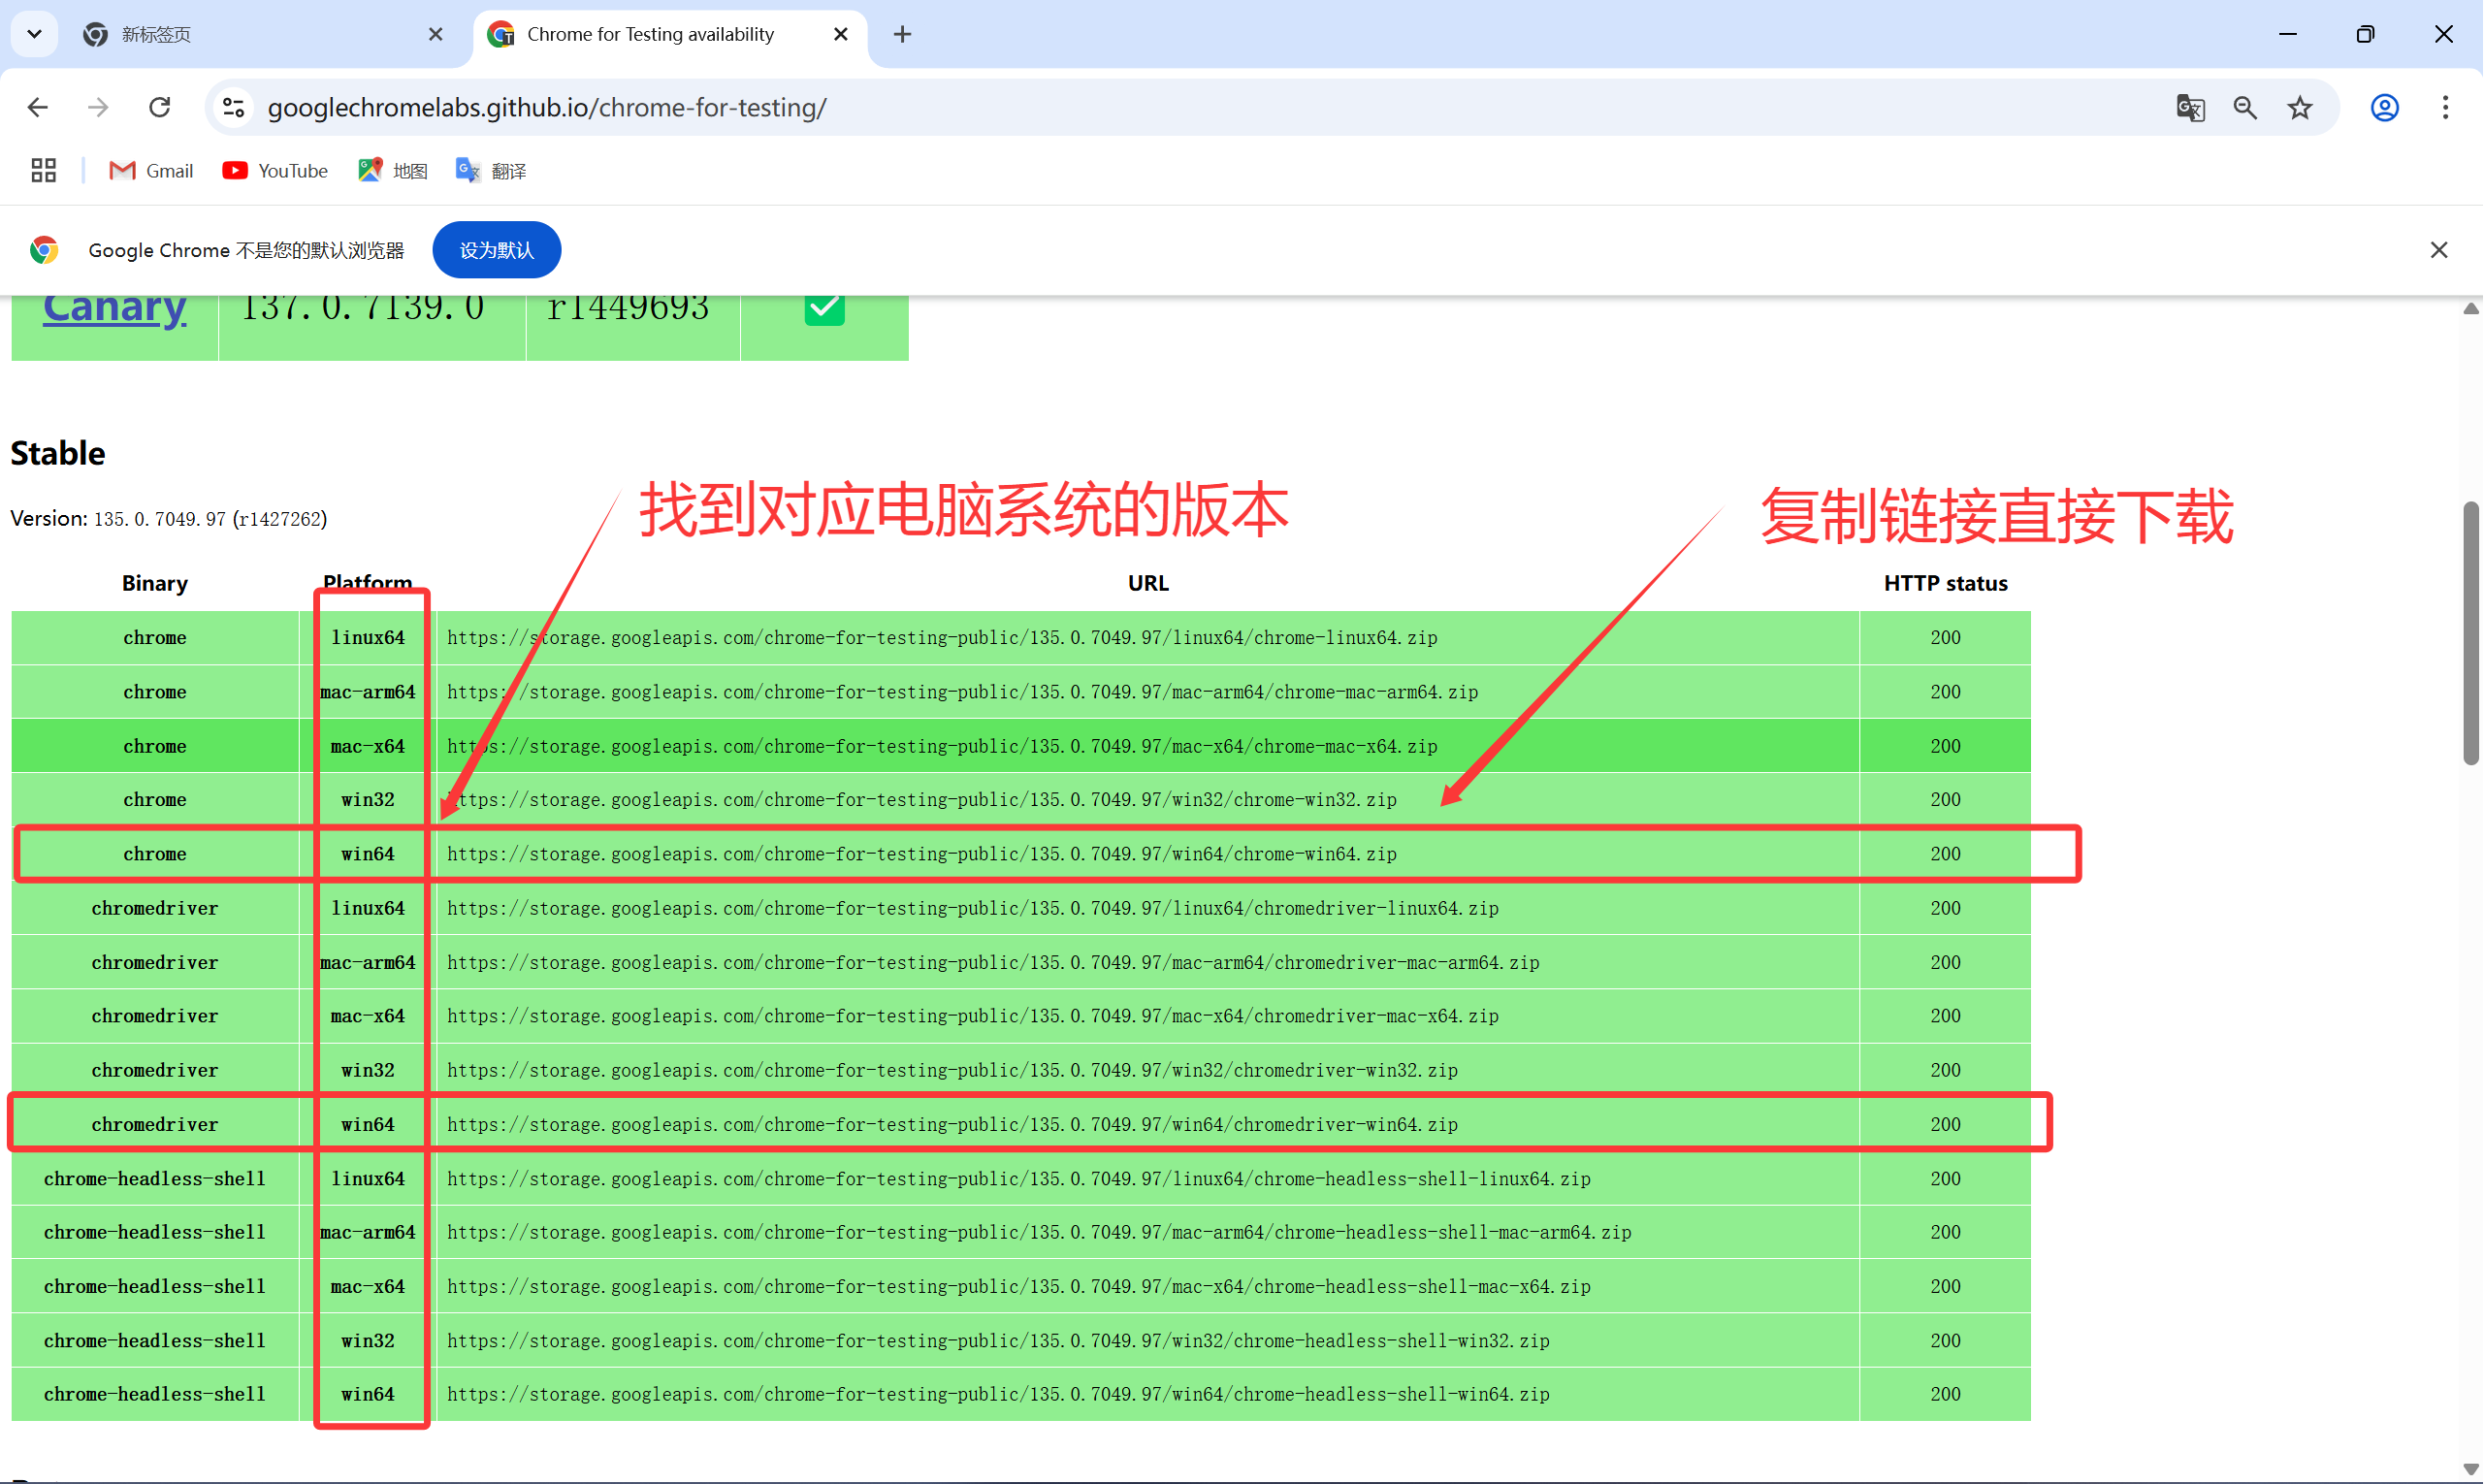Open a new tab with plus button
This screenshot has width=2484, height=1484.
(902, 34)
